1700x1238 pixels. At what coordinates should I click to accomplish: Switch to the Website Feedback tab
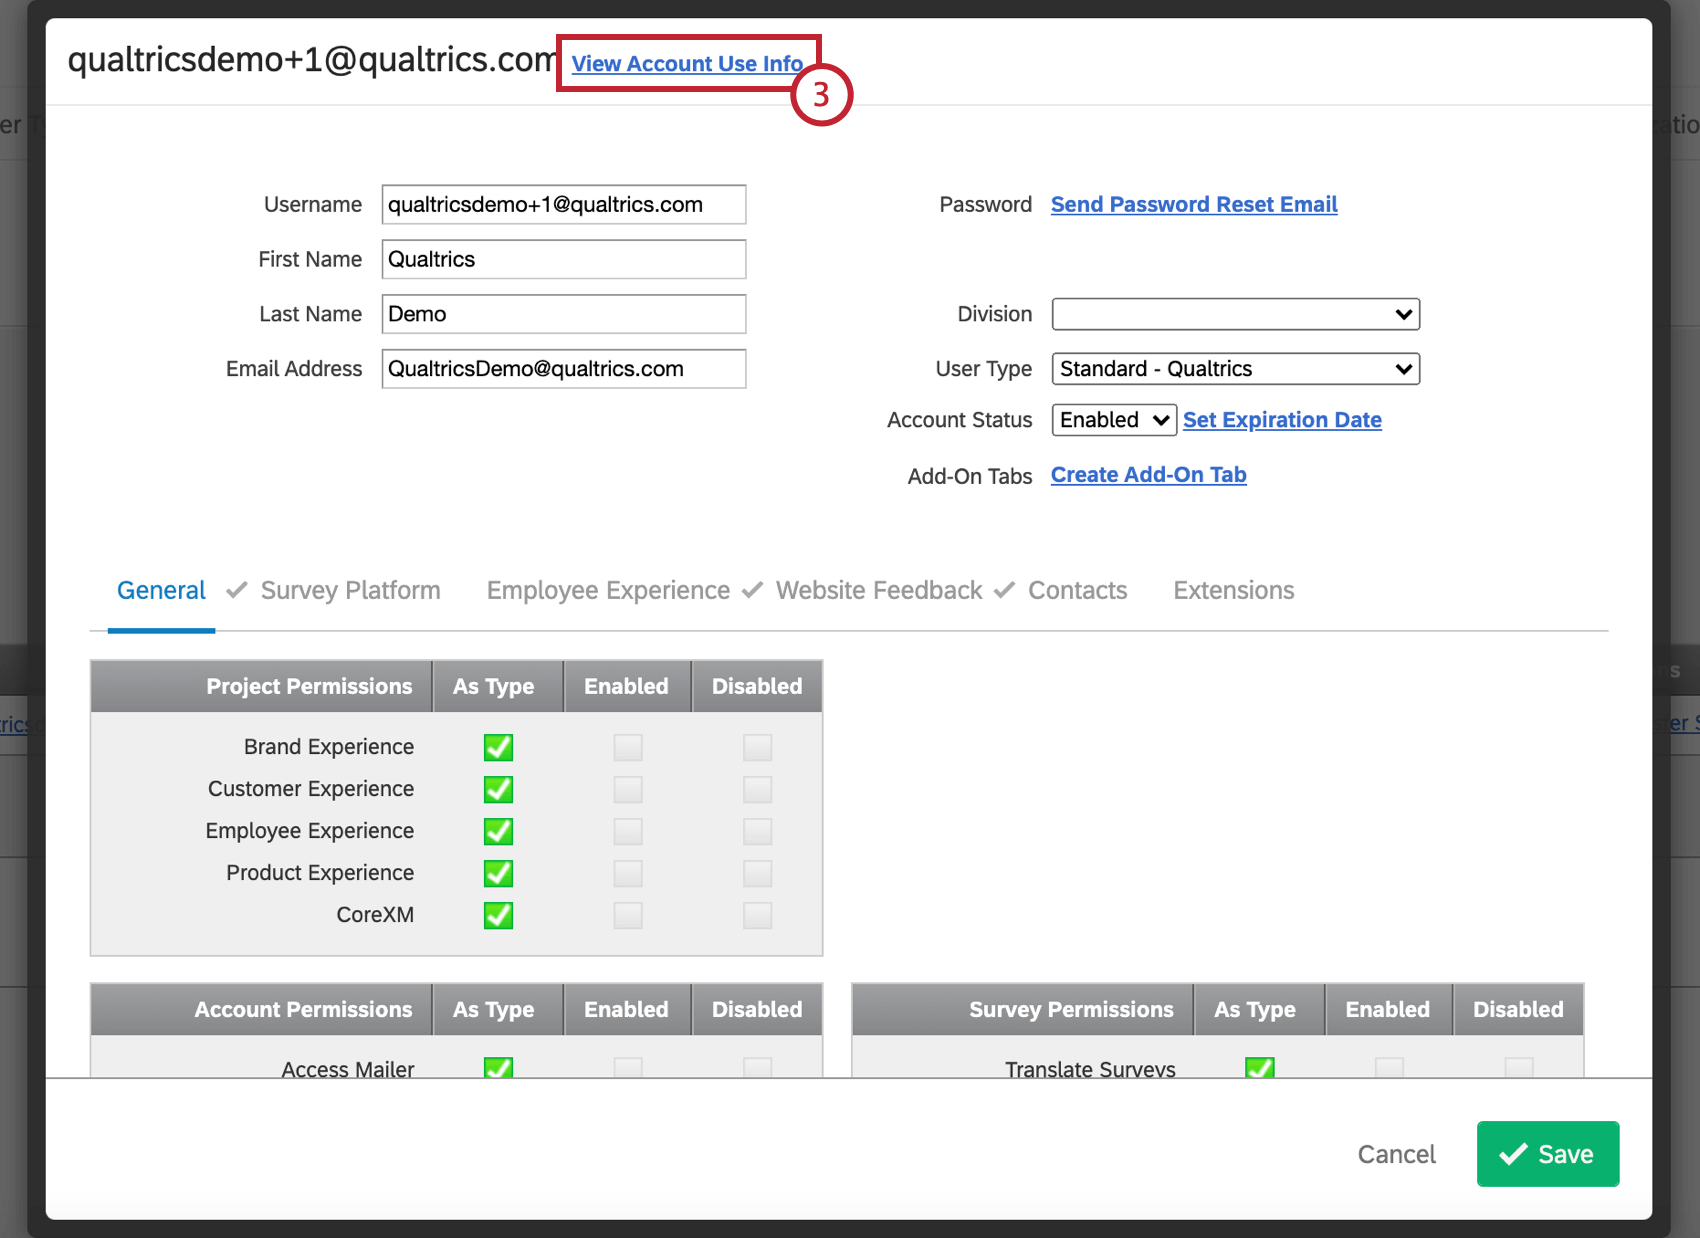(x=877, y=590)
